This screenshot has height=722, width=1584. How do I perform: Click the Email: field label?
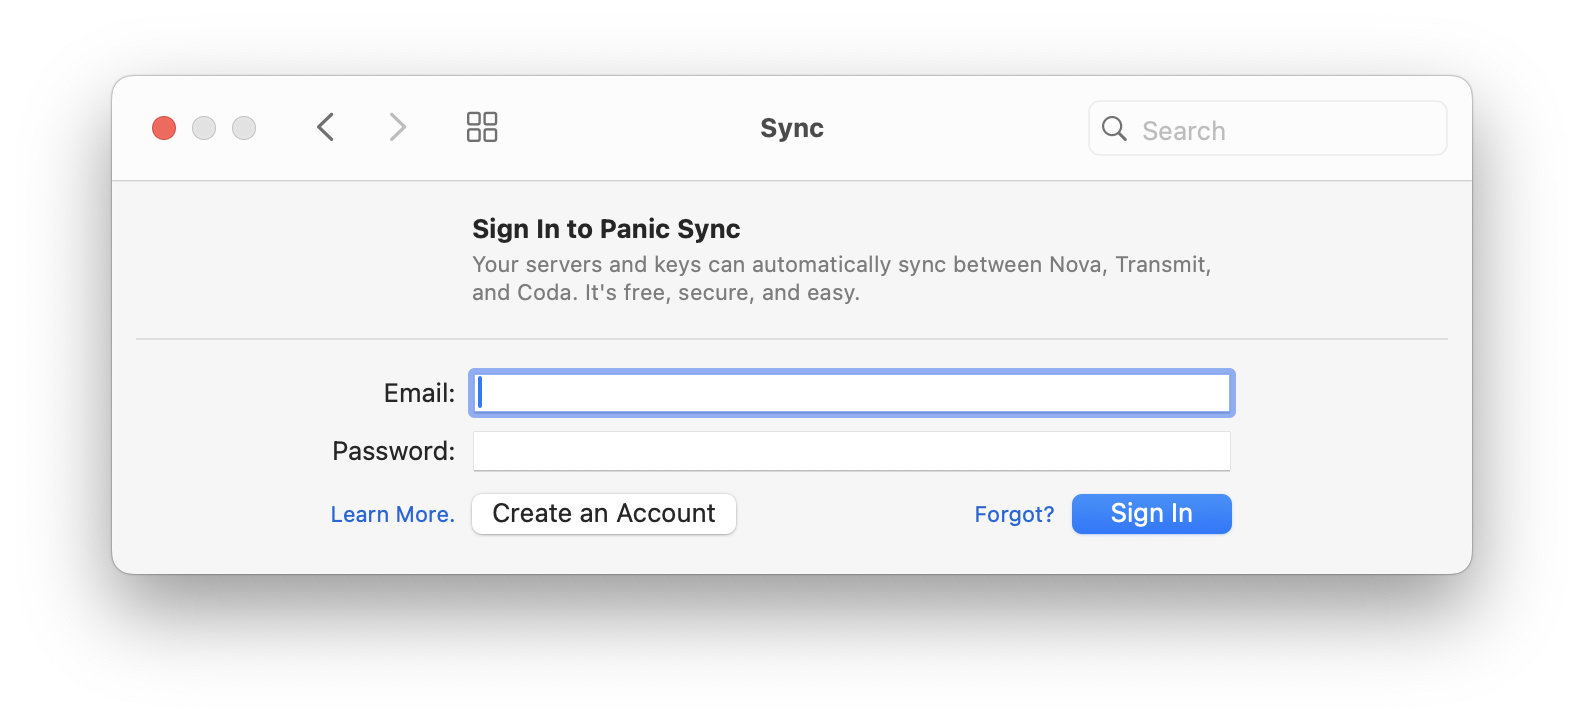coord(419,393)
